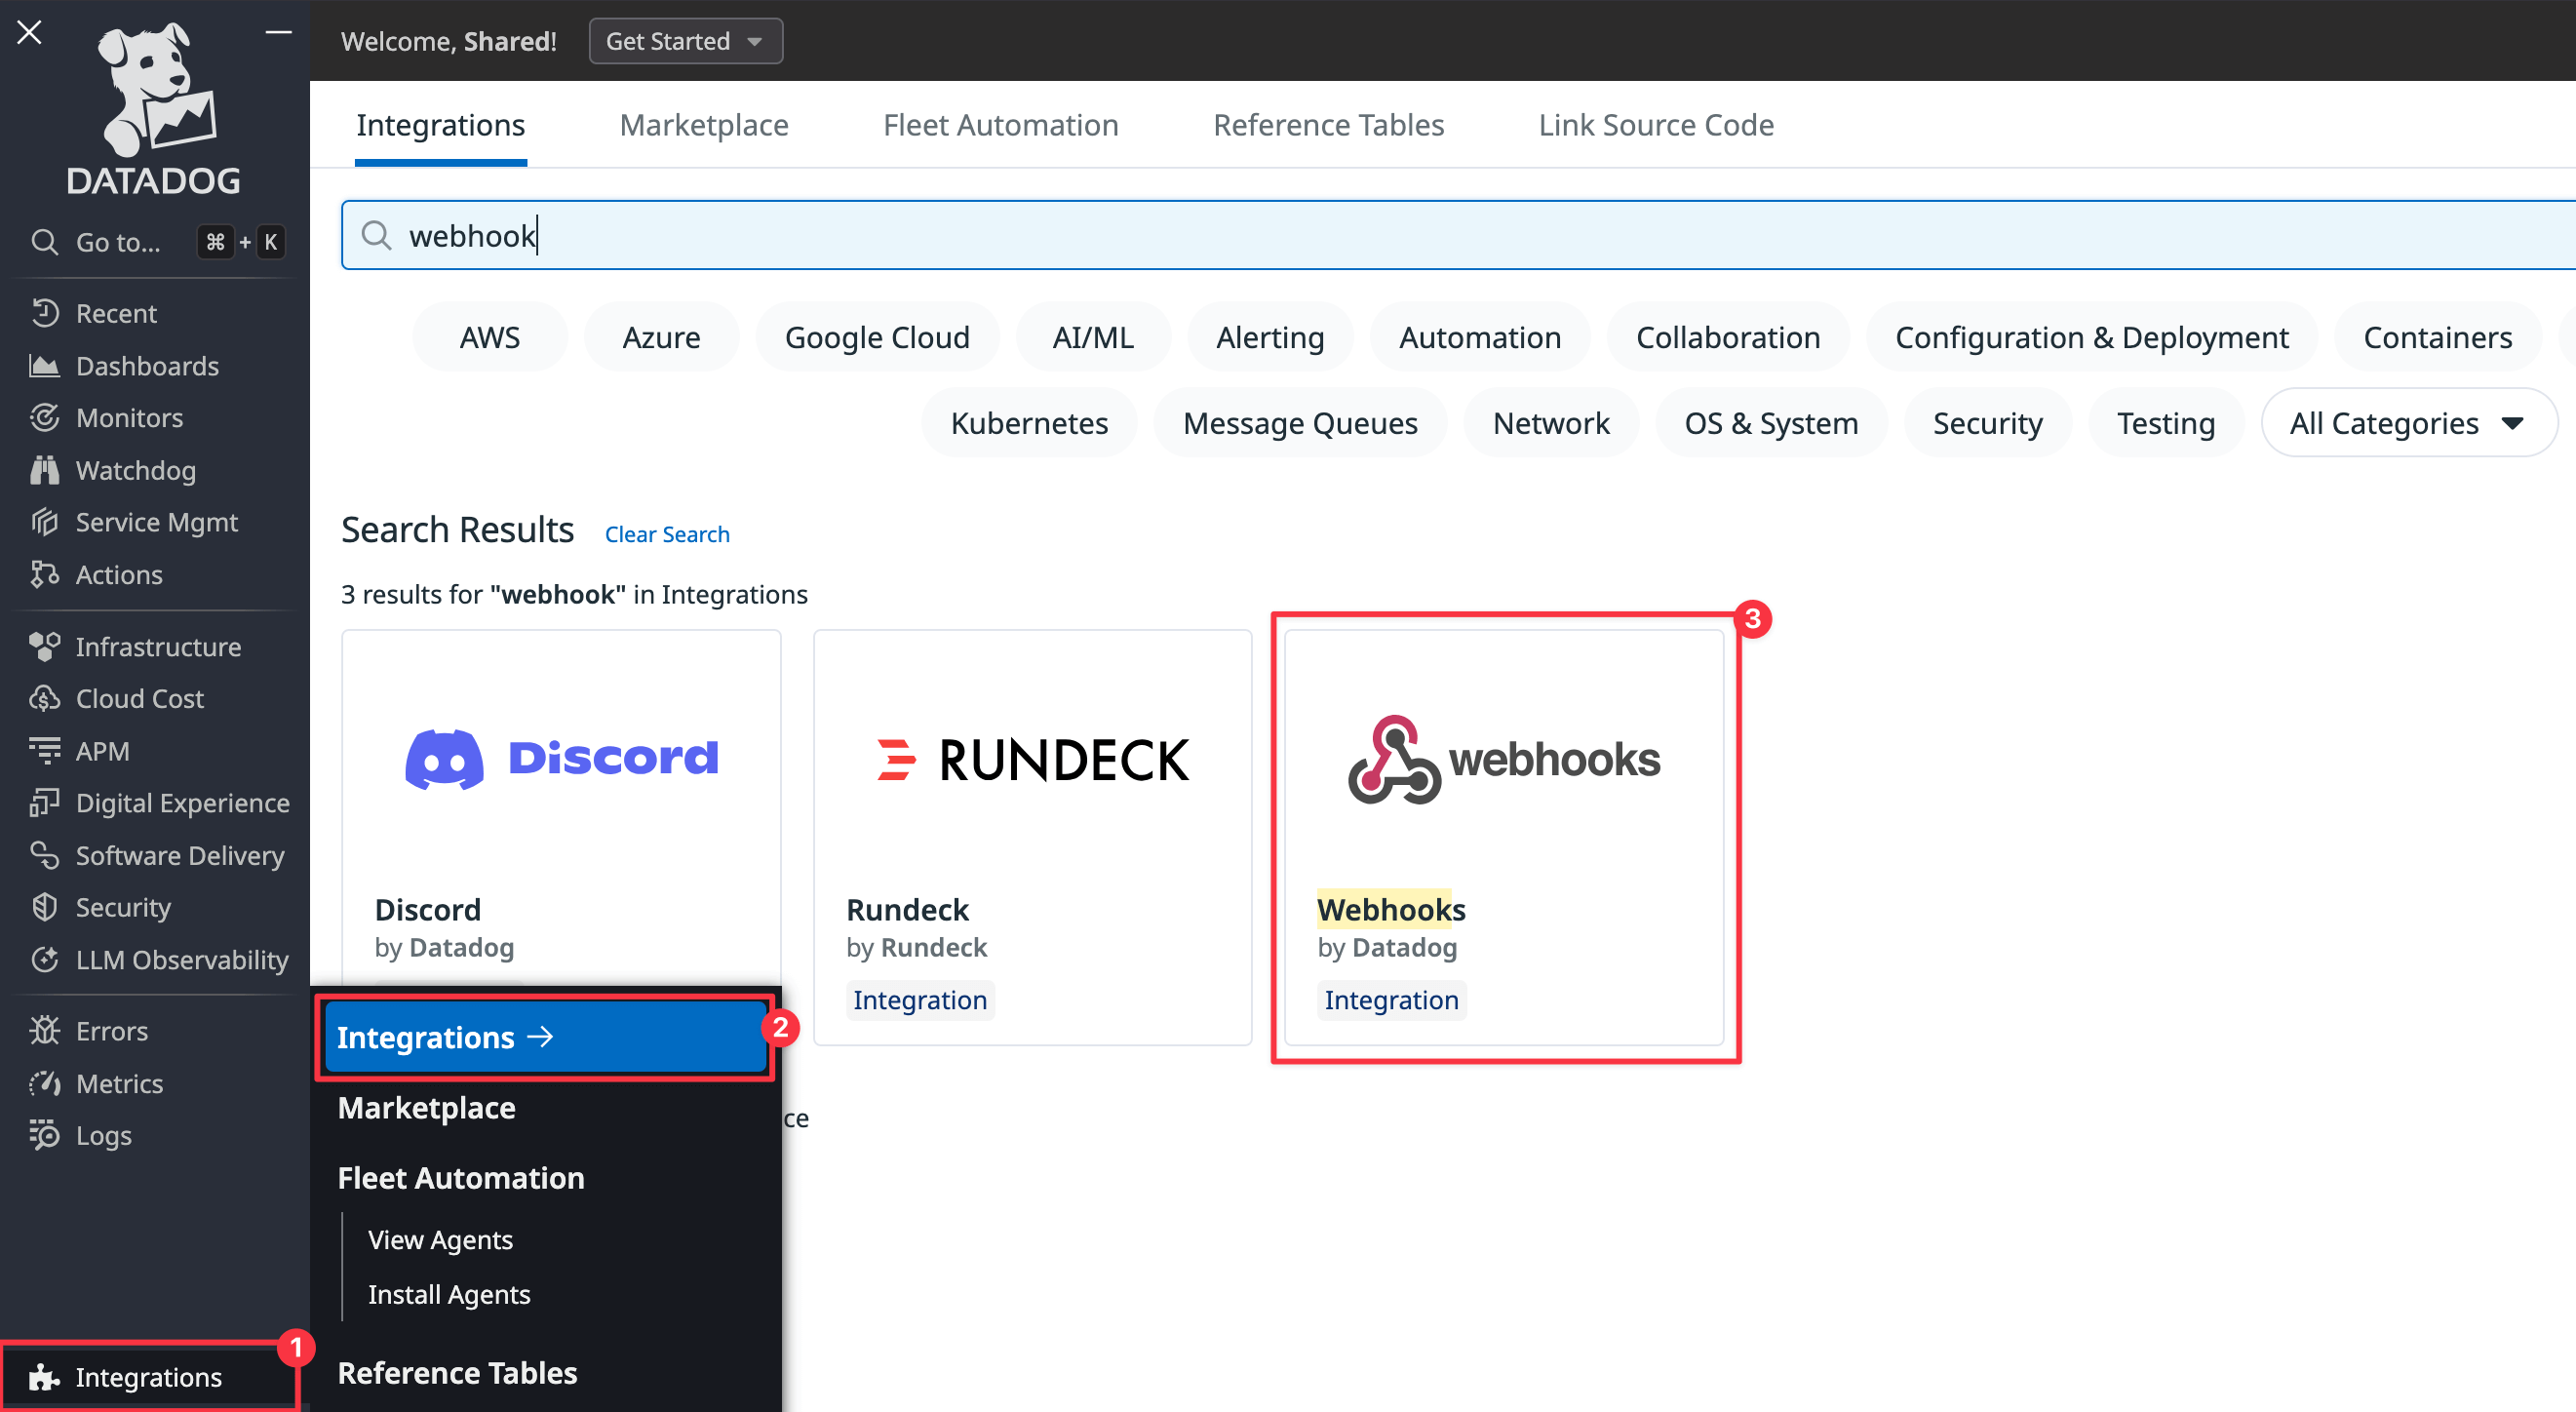Viewport: 2576px width, 1412px height.
Task: Navigate to APM via its sidebar icon
Action: coord(45,750)
